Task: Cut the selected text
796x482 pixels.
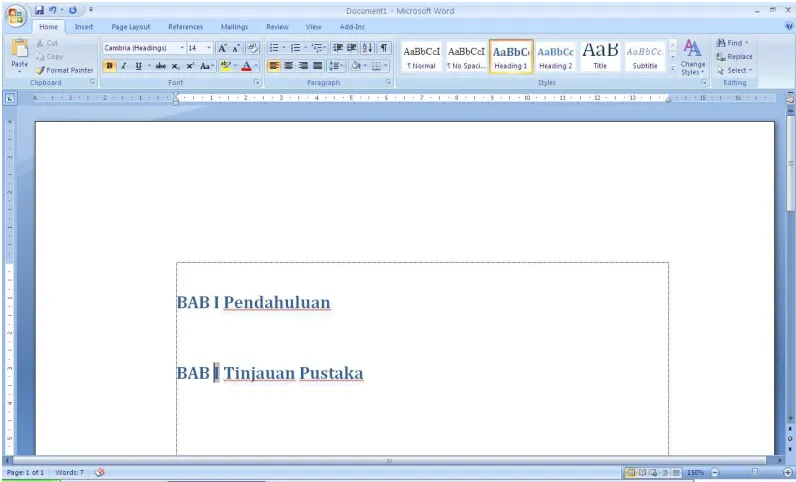Action: click(47, 43)
